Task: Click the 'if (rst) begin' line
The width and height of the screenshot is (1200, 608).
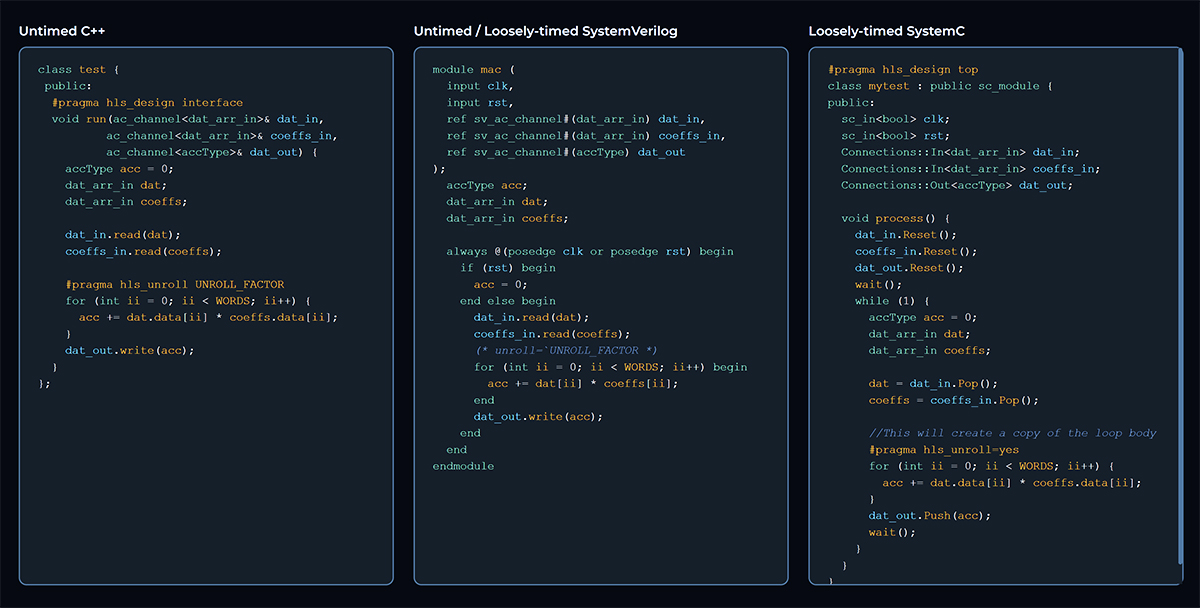Action: (x=507, y=268)
